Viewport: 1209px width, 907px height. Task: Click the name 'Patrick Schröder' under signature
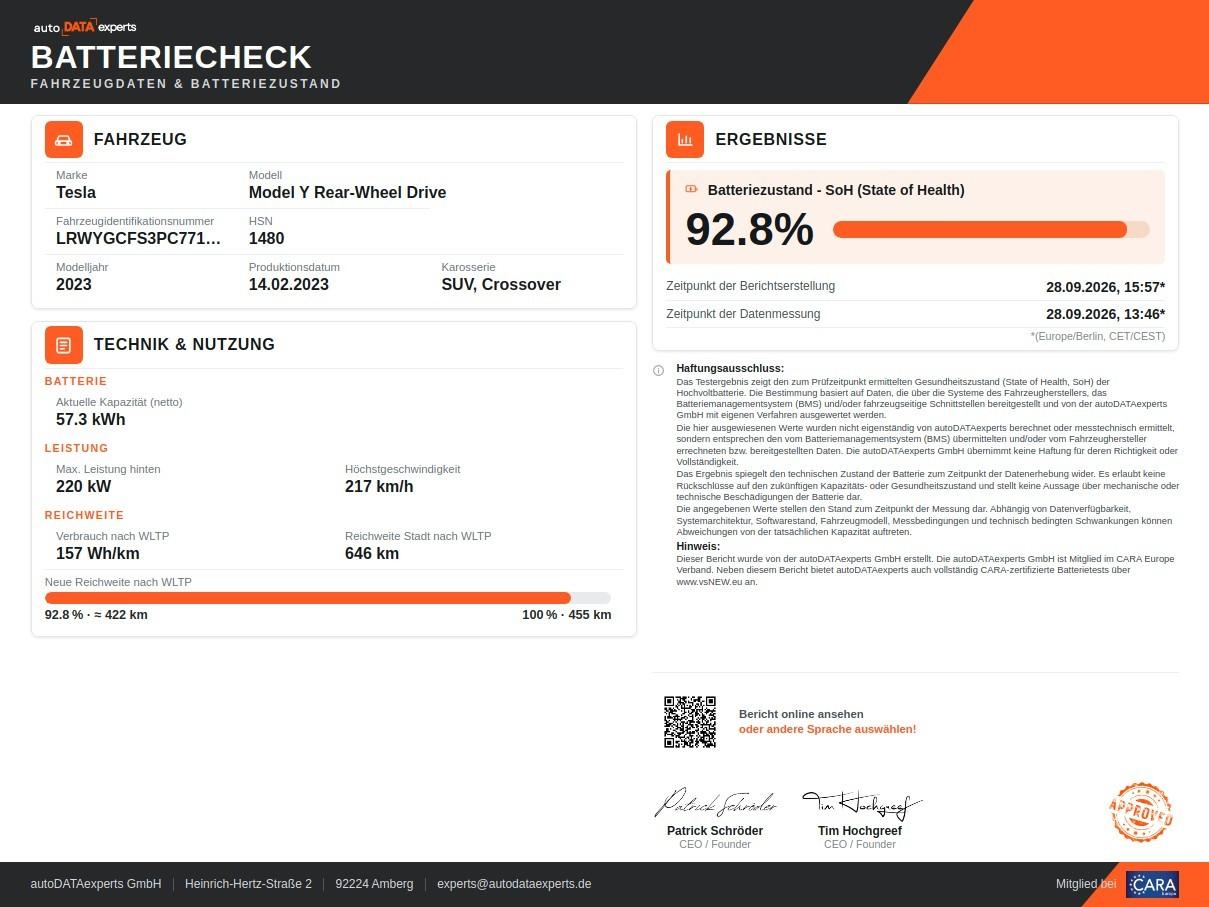pyautogui.click(x=715, y=831)
